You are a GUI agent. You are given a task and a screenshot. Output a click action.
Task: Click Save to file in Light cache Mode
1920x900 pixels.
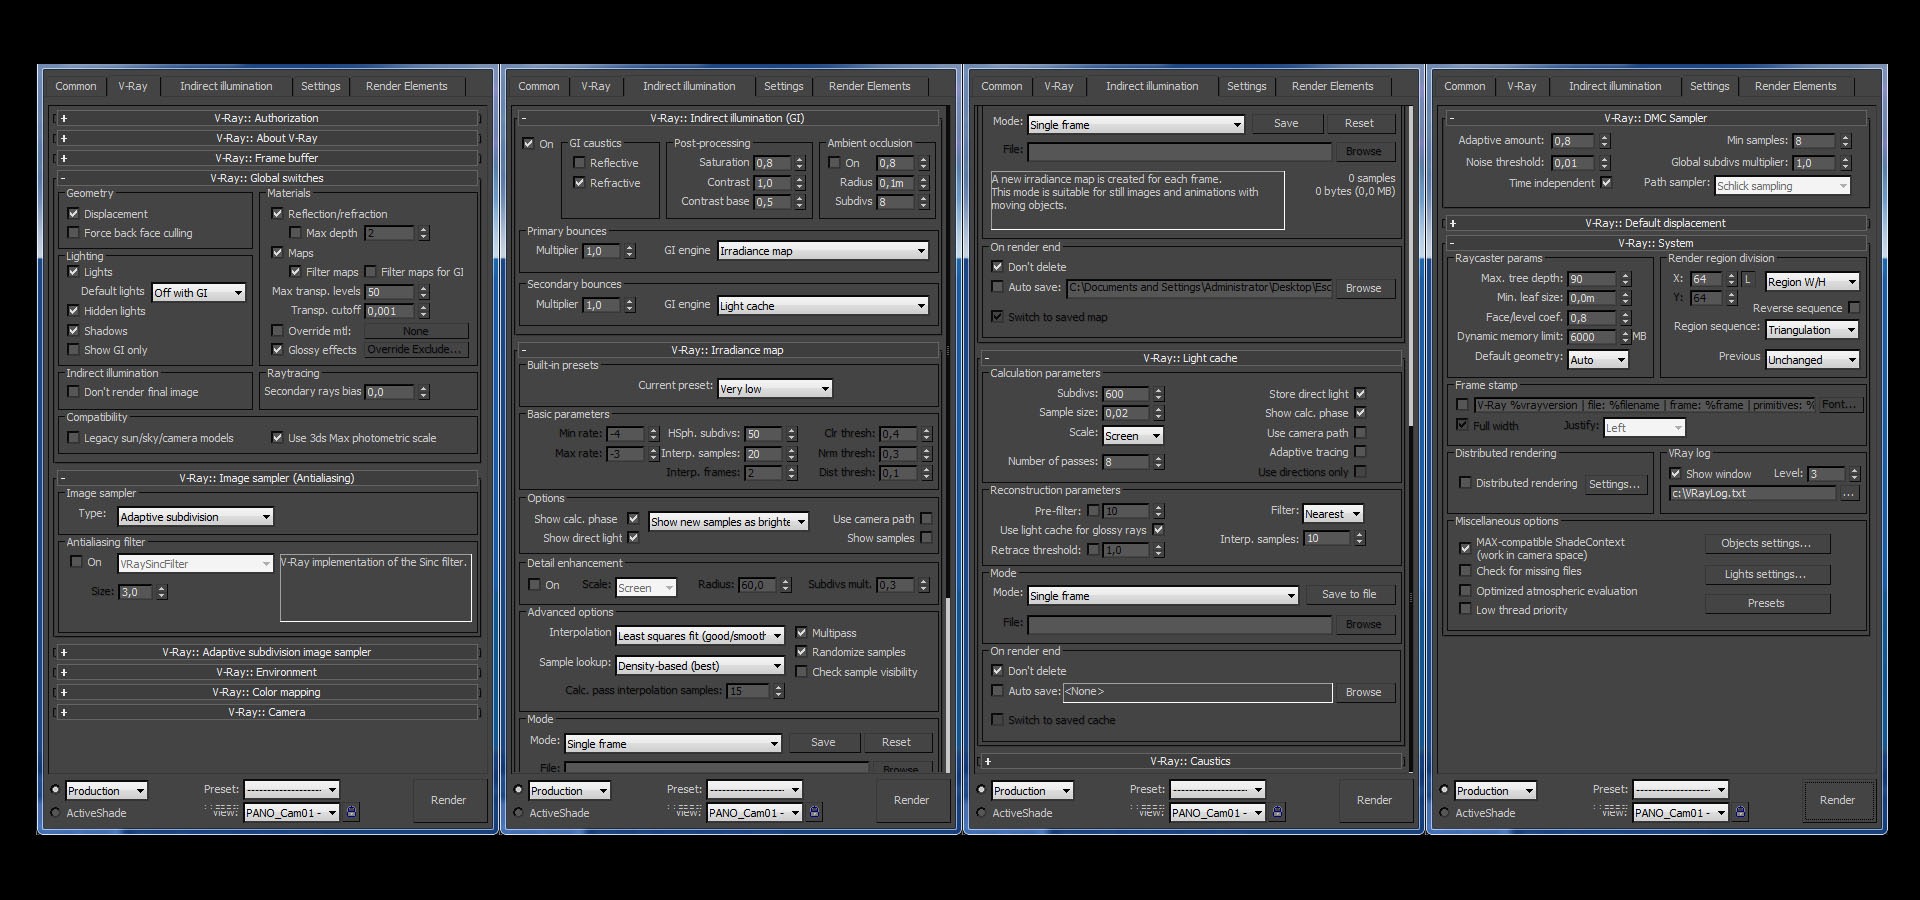1349,594
